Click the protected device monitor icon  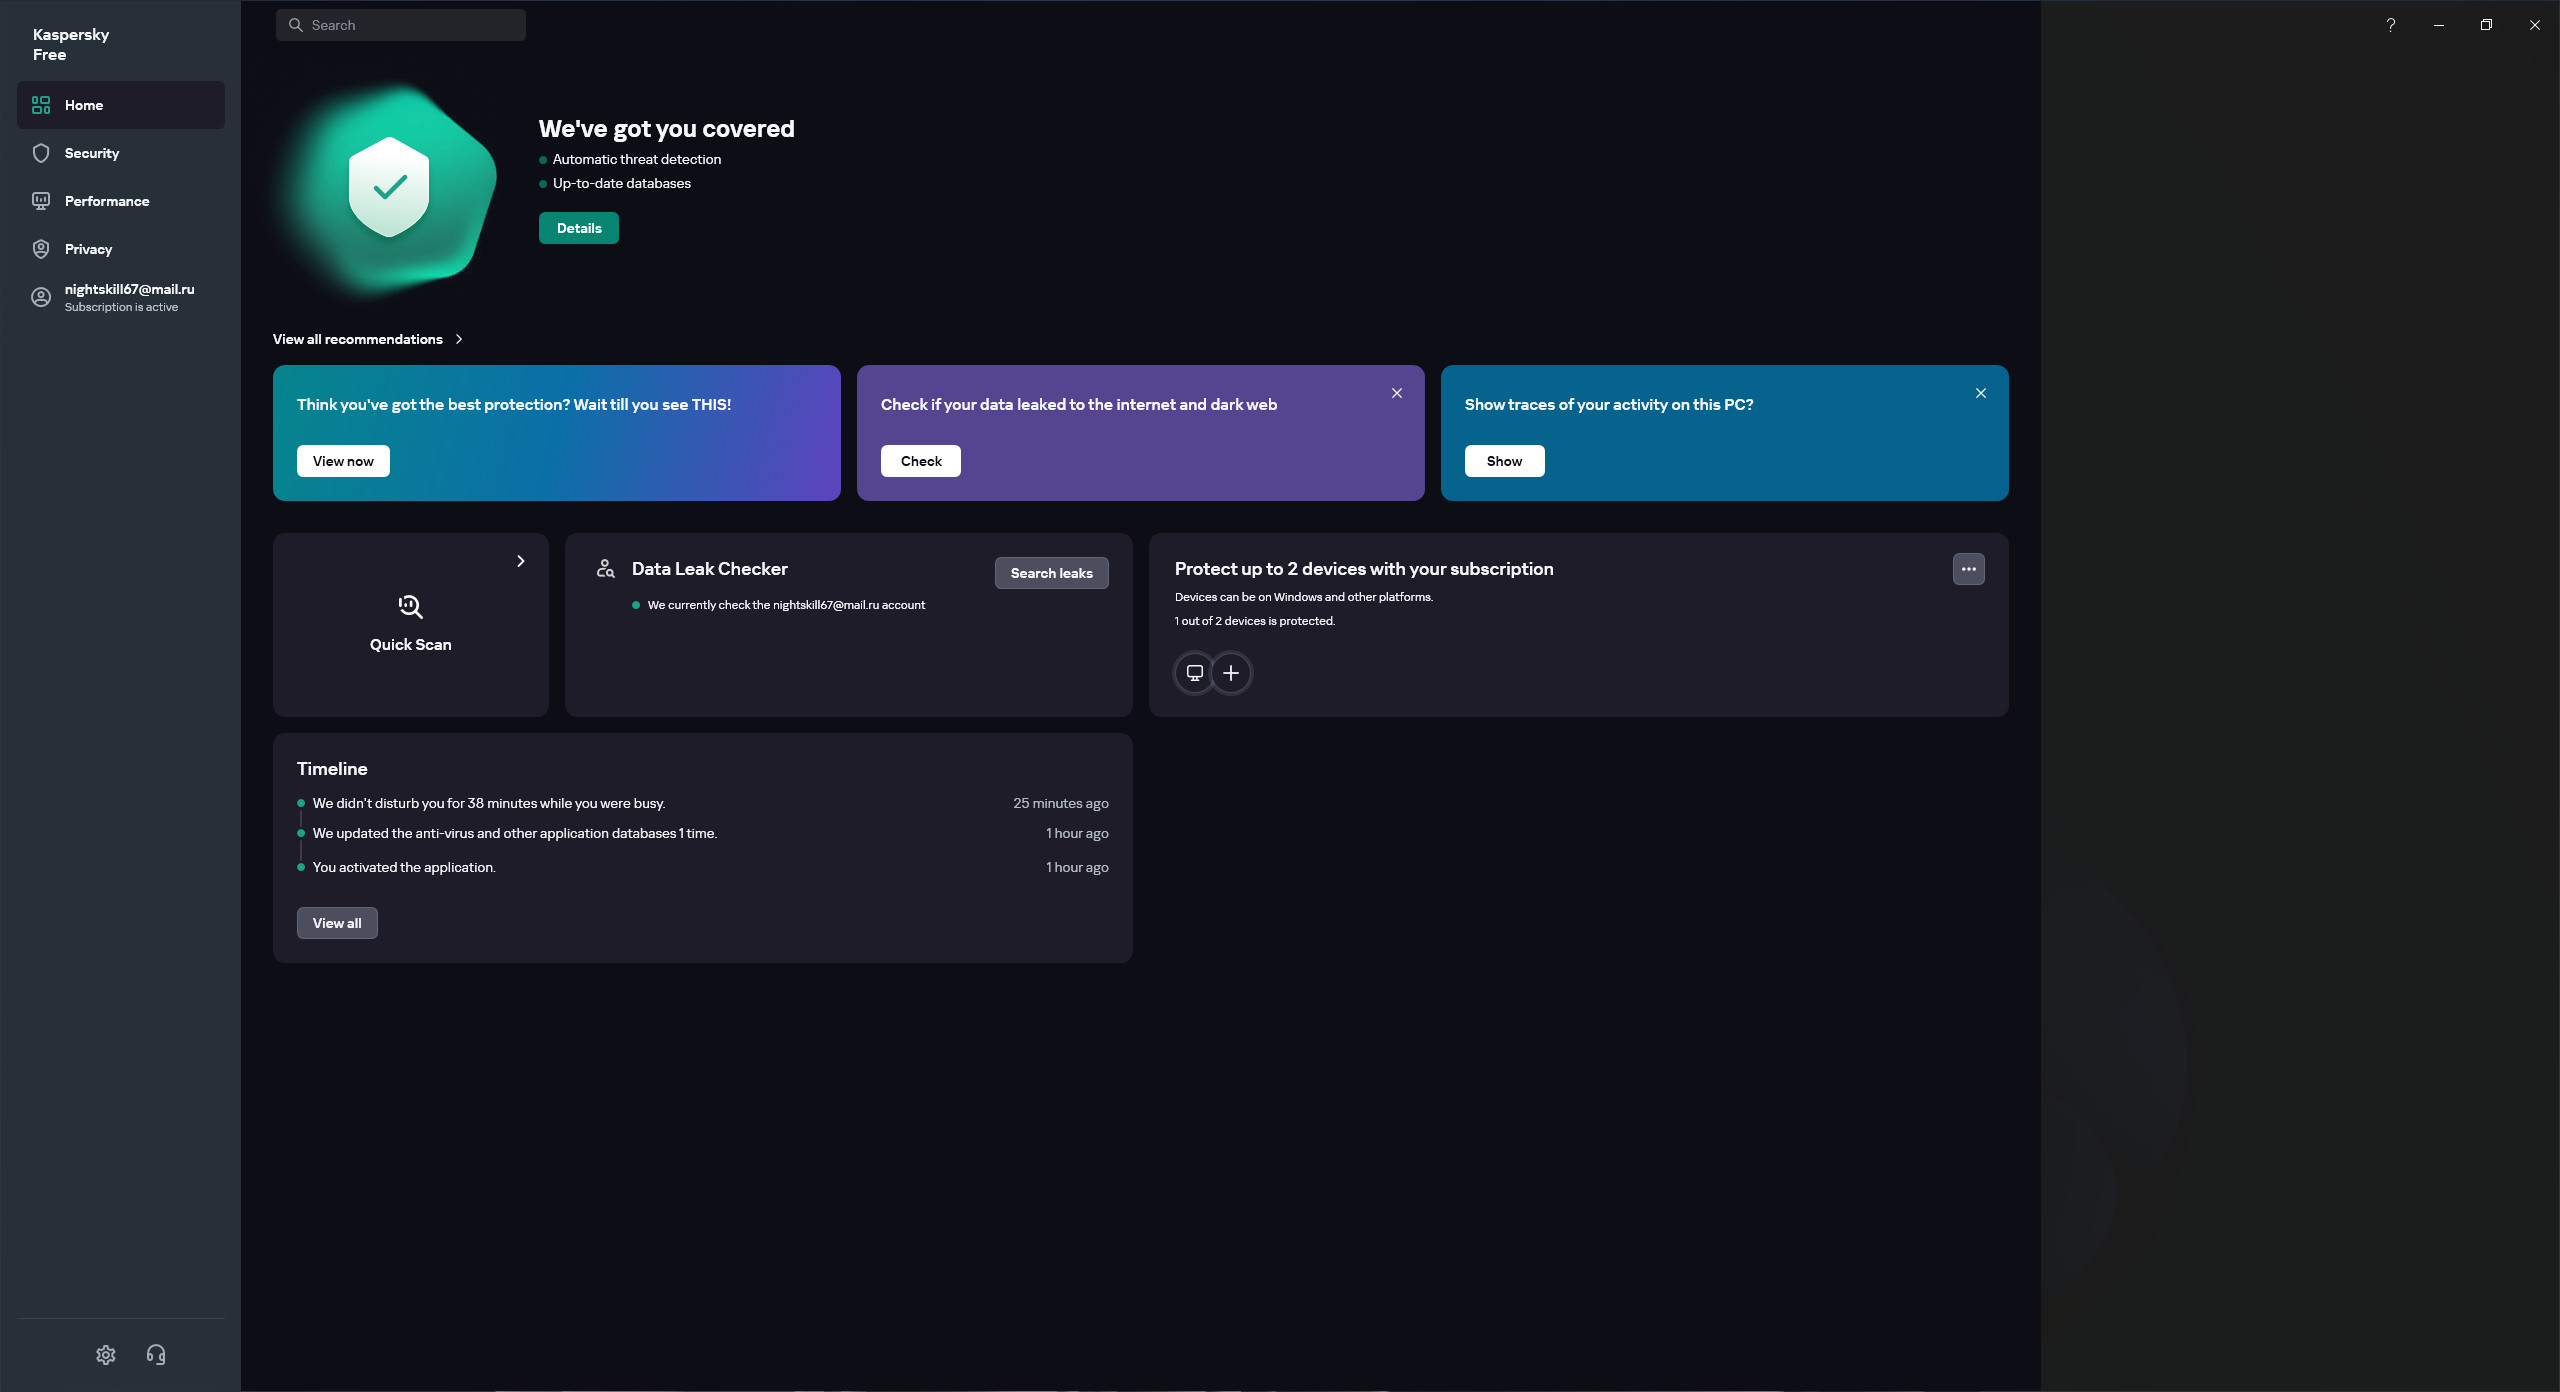[1194, 673]
